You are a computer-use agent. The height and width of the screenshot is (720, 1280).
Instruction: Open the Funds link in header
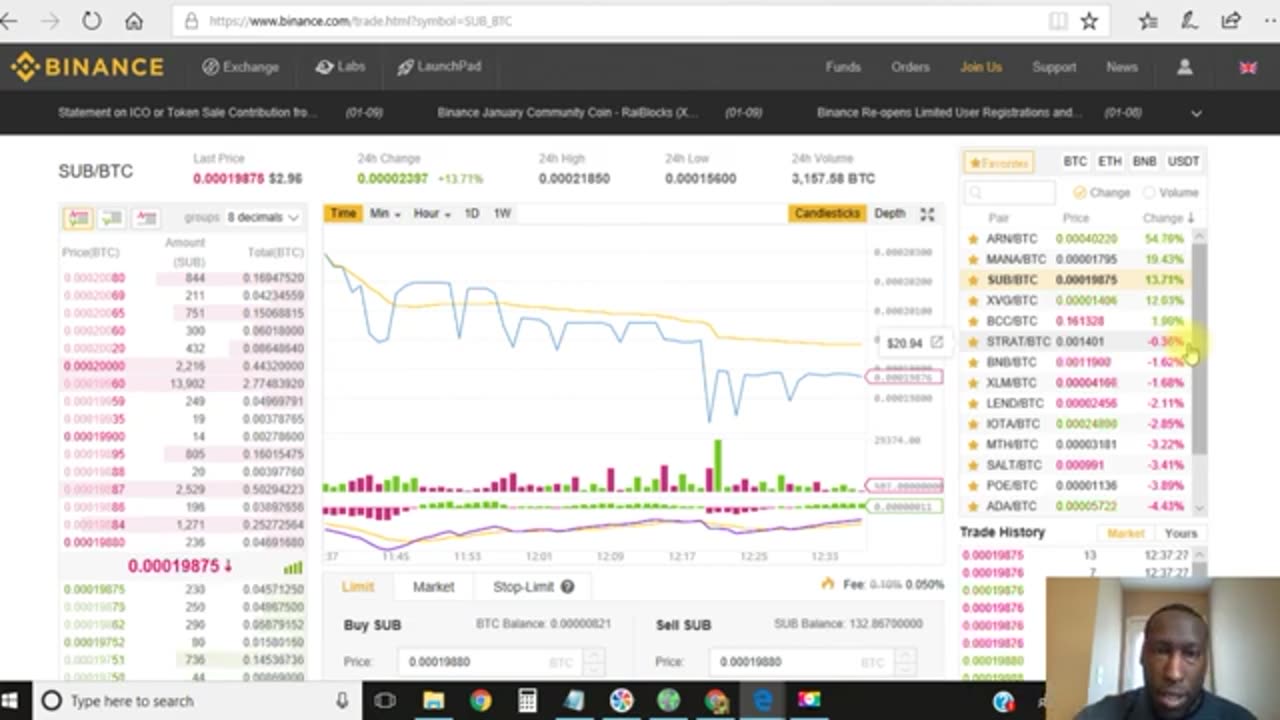(x=843, y=67)
